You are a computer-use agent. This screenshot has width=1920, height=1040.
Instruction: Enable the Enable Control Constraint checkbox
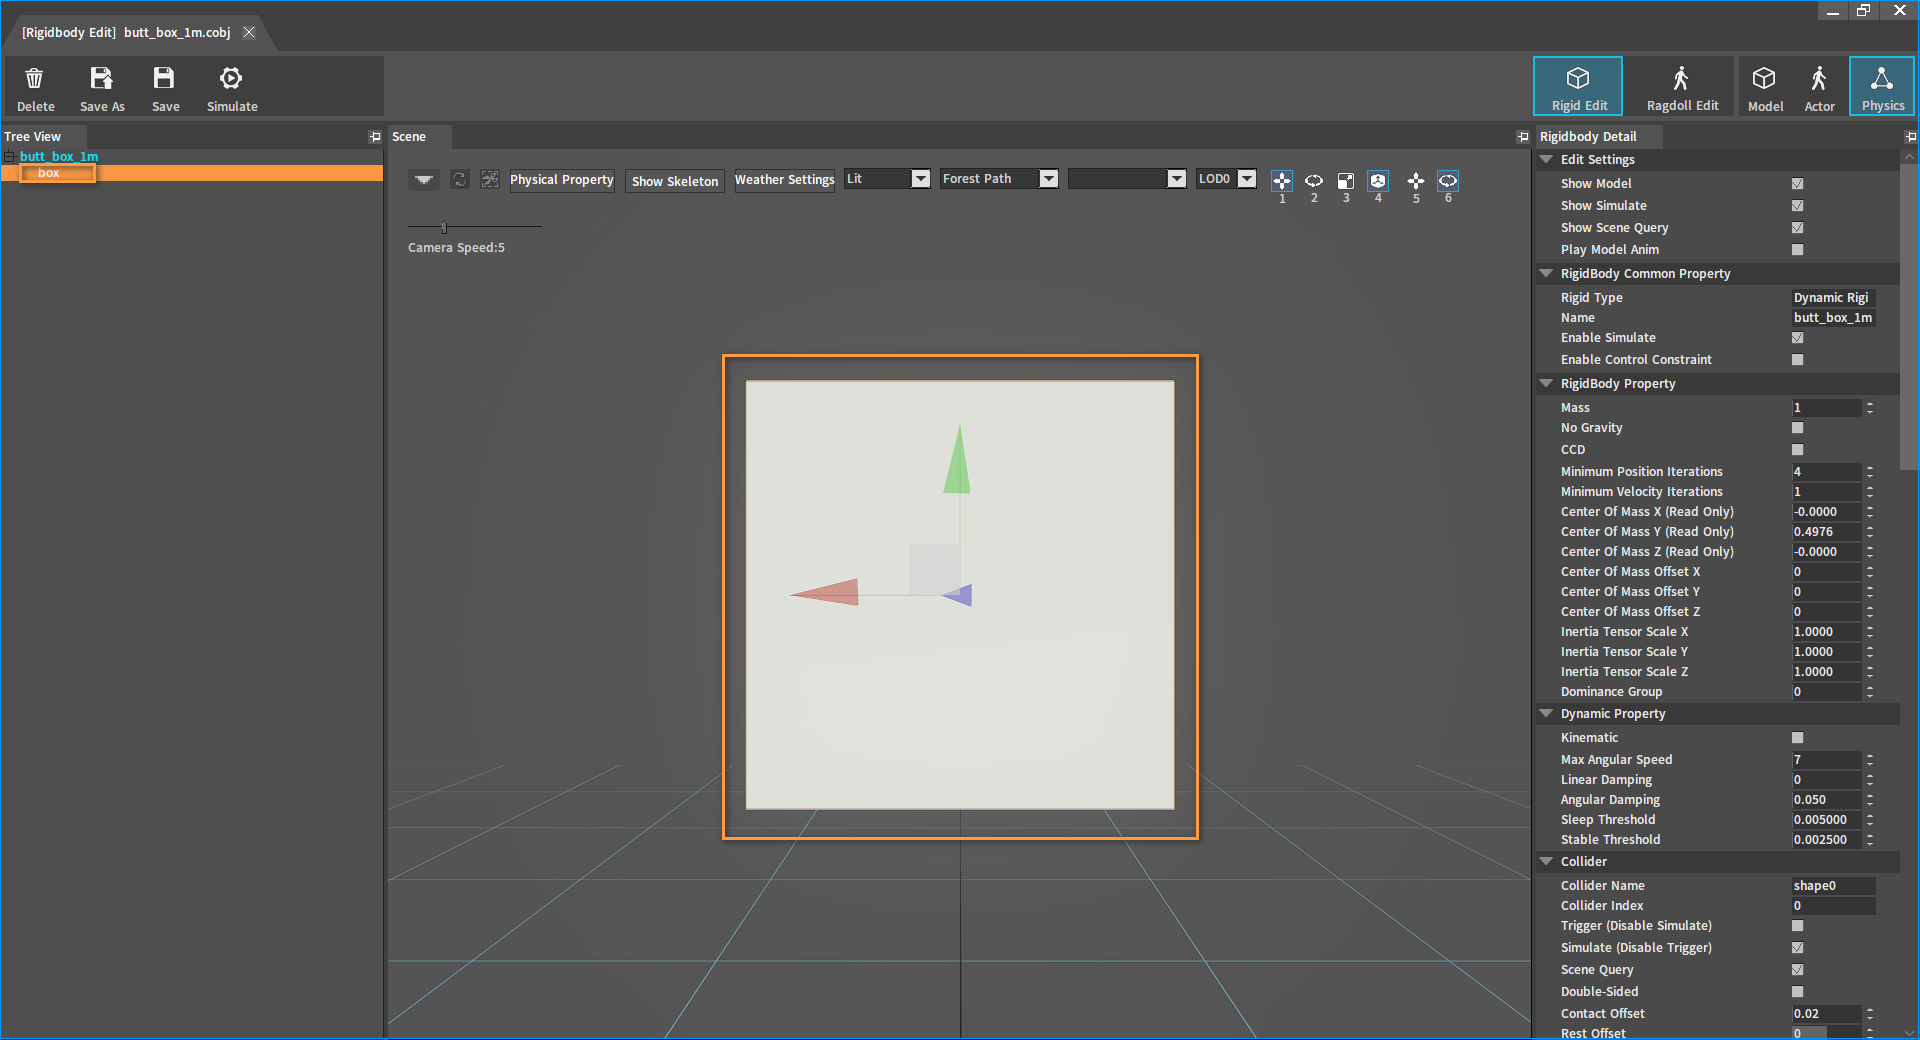pyautogui.click(x=1797, y=360)
